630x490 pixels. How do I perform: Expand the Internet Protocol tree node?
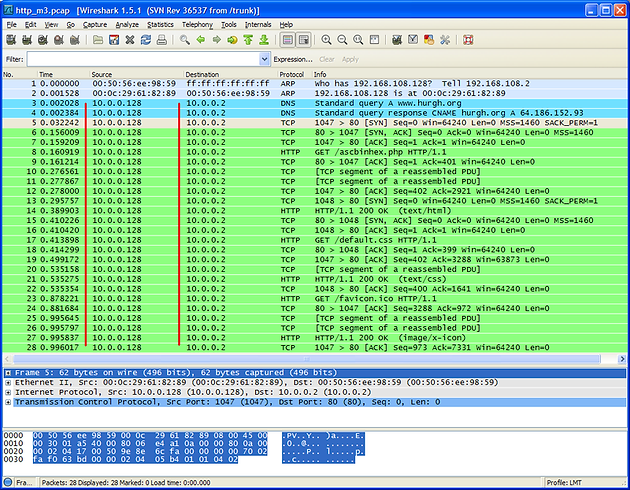8,392
